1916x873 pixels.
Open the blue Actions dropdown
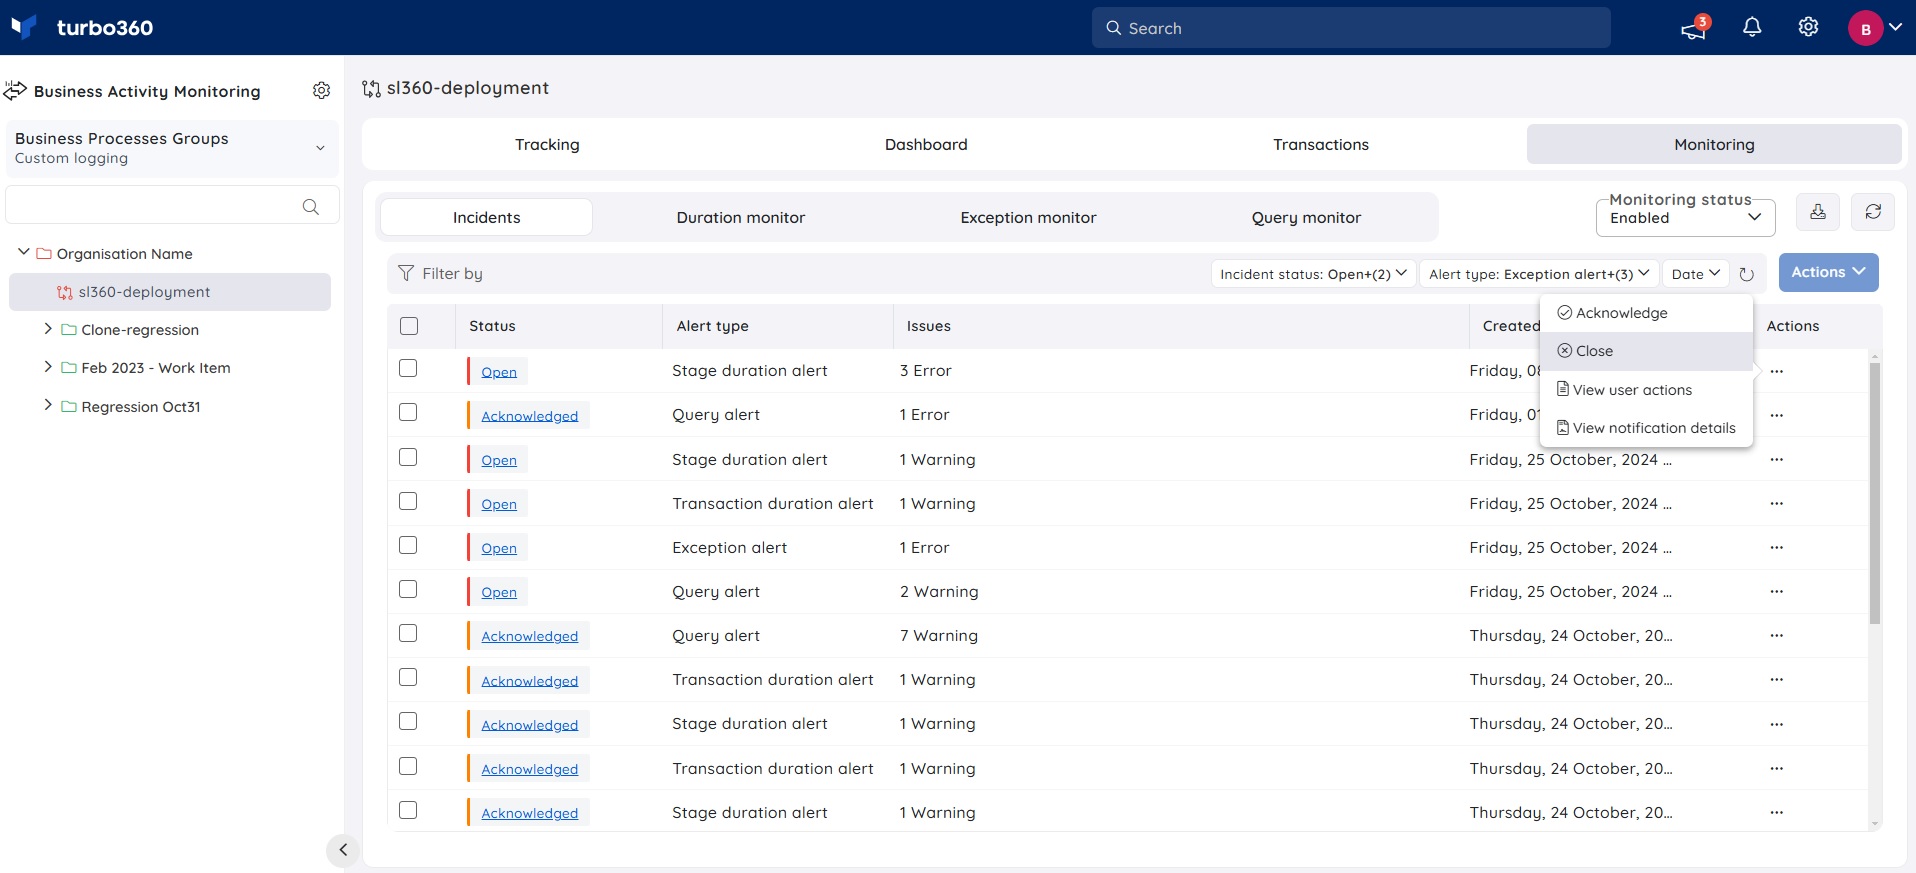tap(1828, 272)
